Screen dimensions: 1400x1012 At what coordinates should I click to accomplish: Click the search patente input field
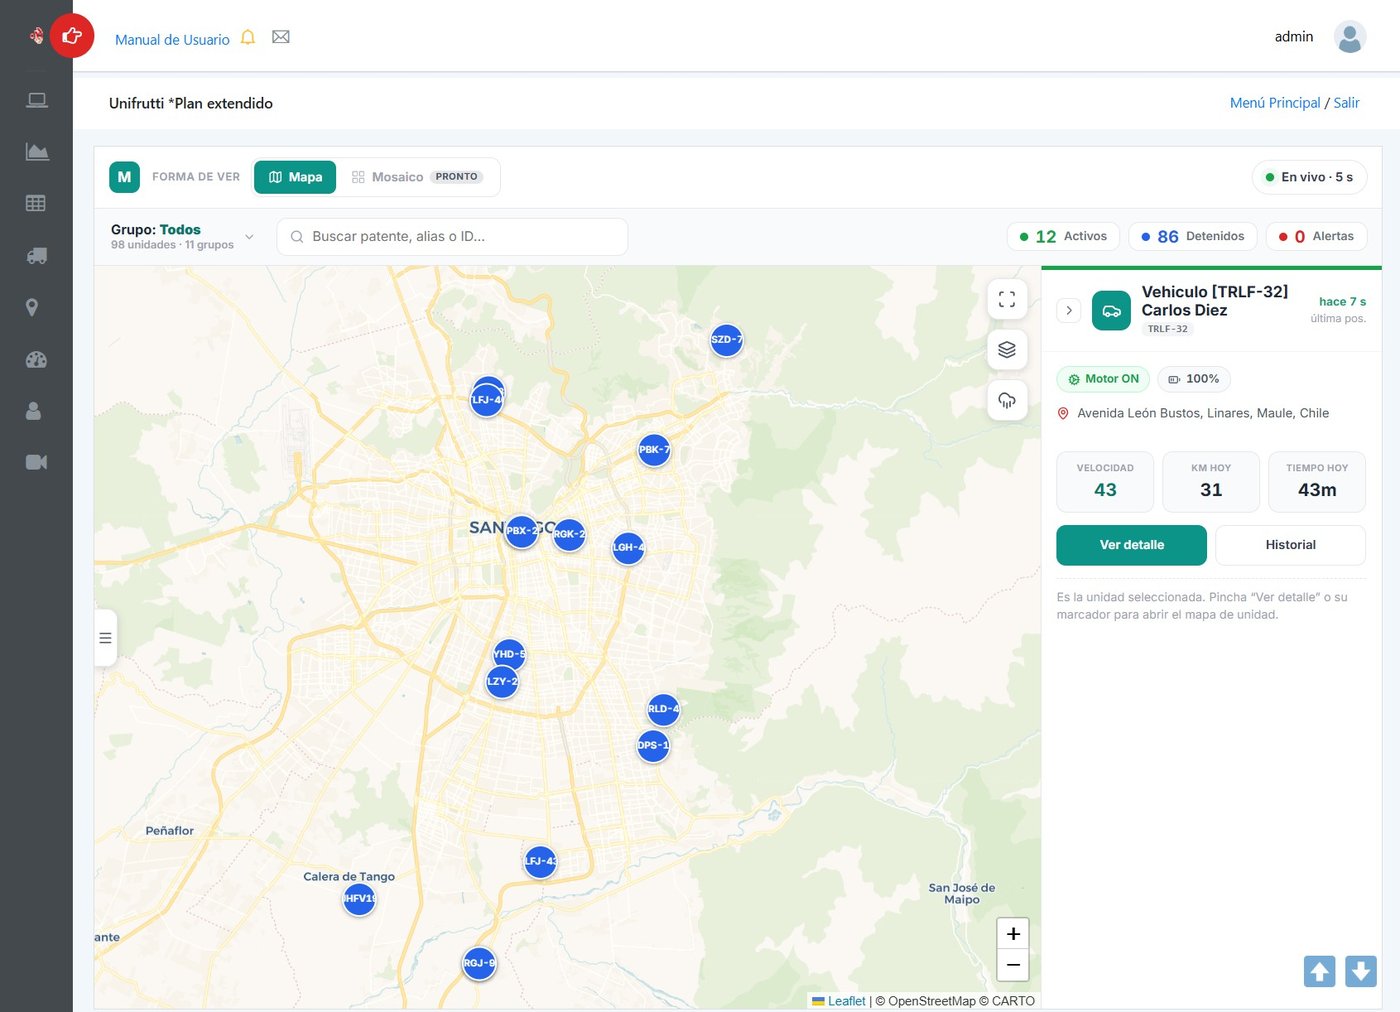point(452,237)
